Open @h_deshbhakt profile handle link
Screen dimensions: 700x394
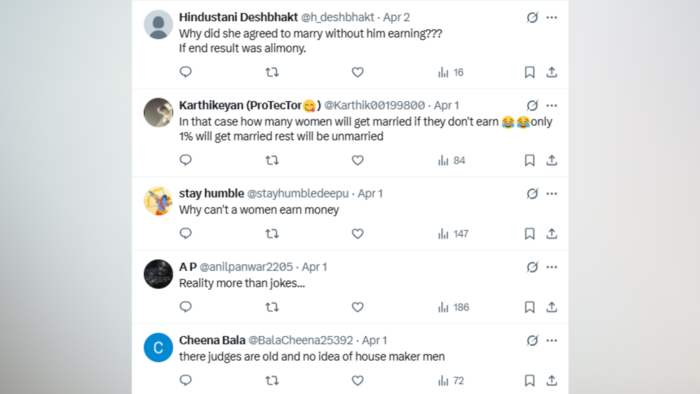337,17
